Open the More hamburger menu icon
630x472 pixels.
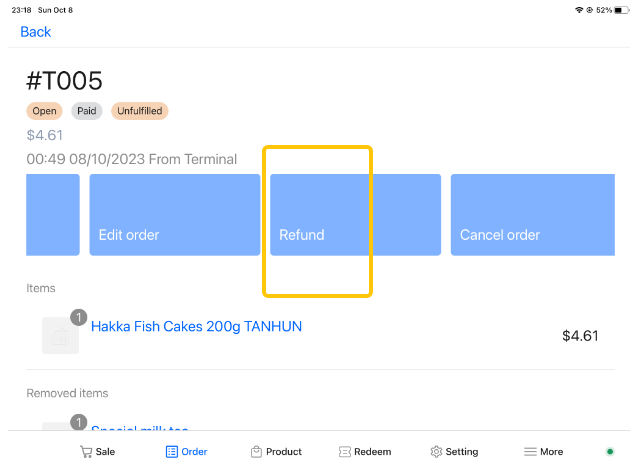click(x=530, y=452)
